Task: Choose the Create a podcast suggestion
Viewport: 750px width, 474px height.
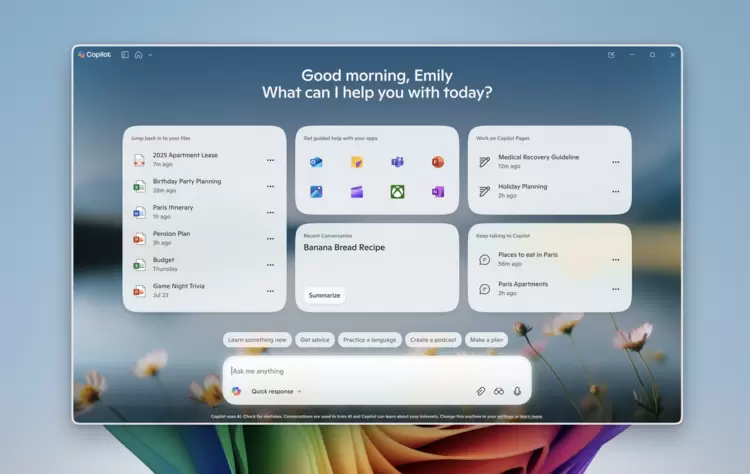Action: [432, 340]
